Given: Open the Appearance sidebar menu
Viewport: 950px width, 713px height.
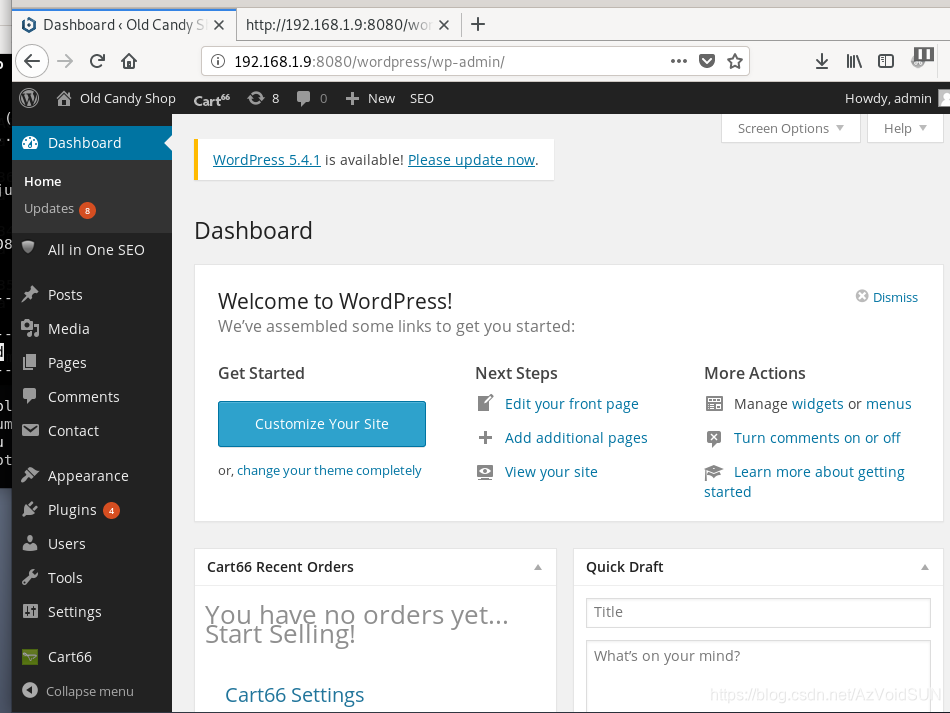Looking at the screenshot, I should point(91,476).
